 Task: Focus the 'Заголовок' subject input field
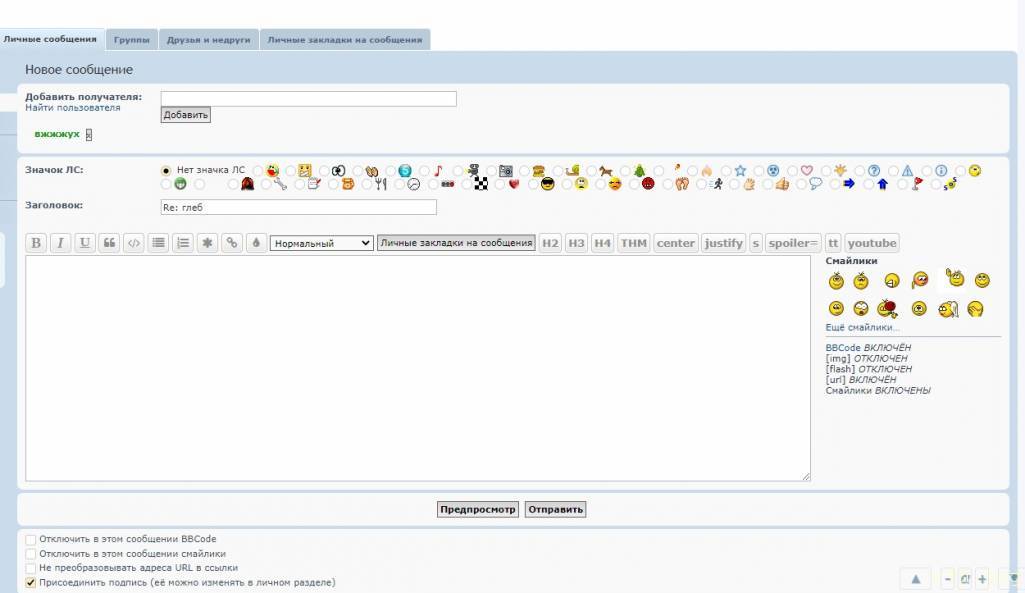point(298,207)
